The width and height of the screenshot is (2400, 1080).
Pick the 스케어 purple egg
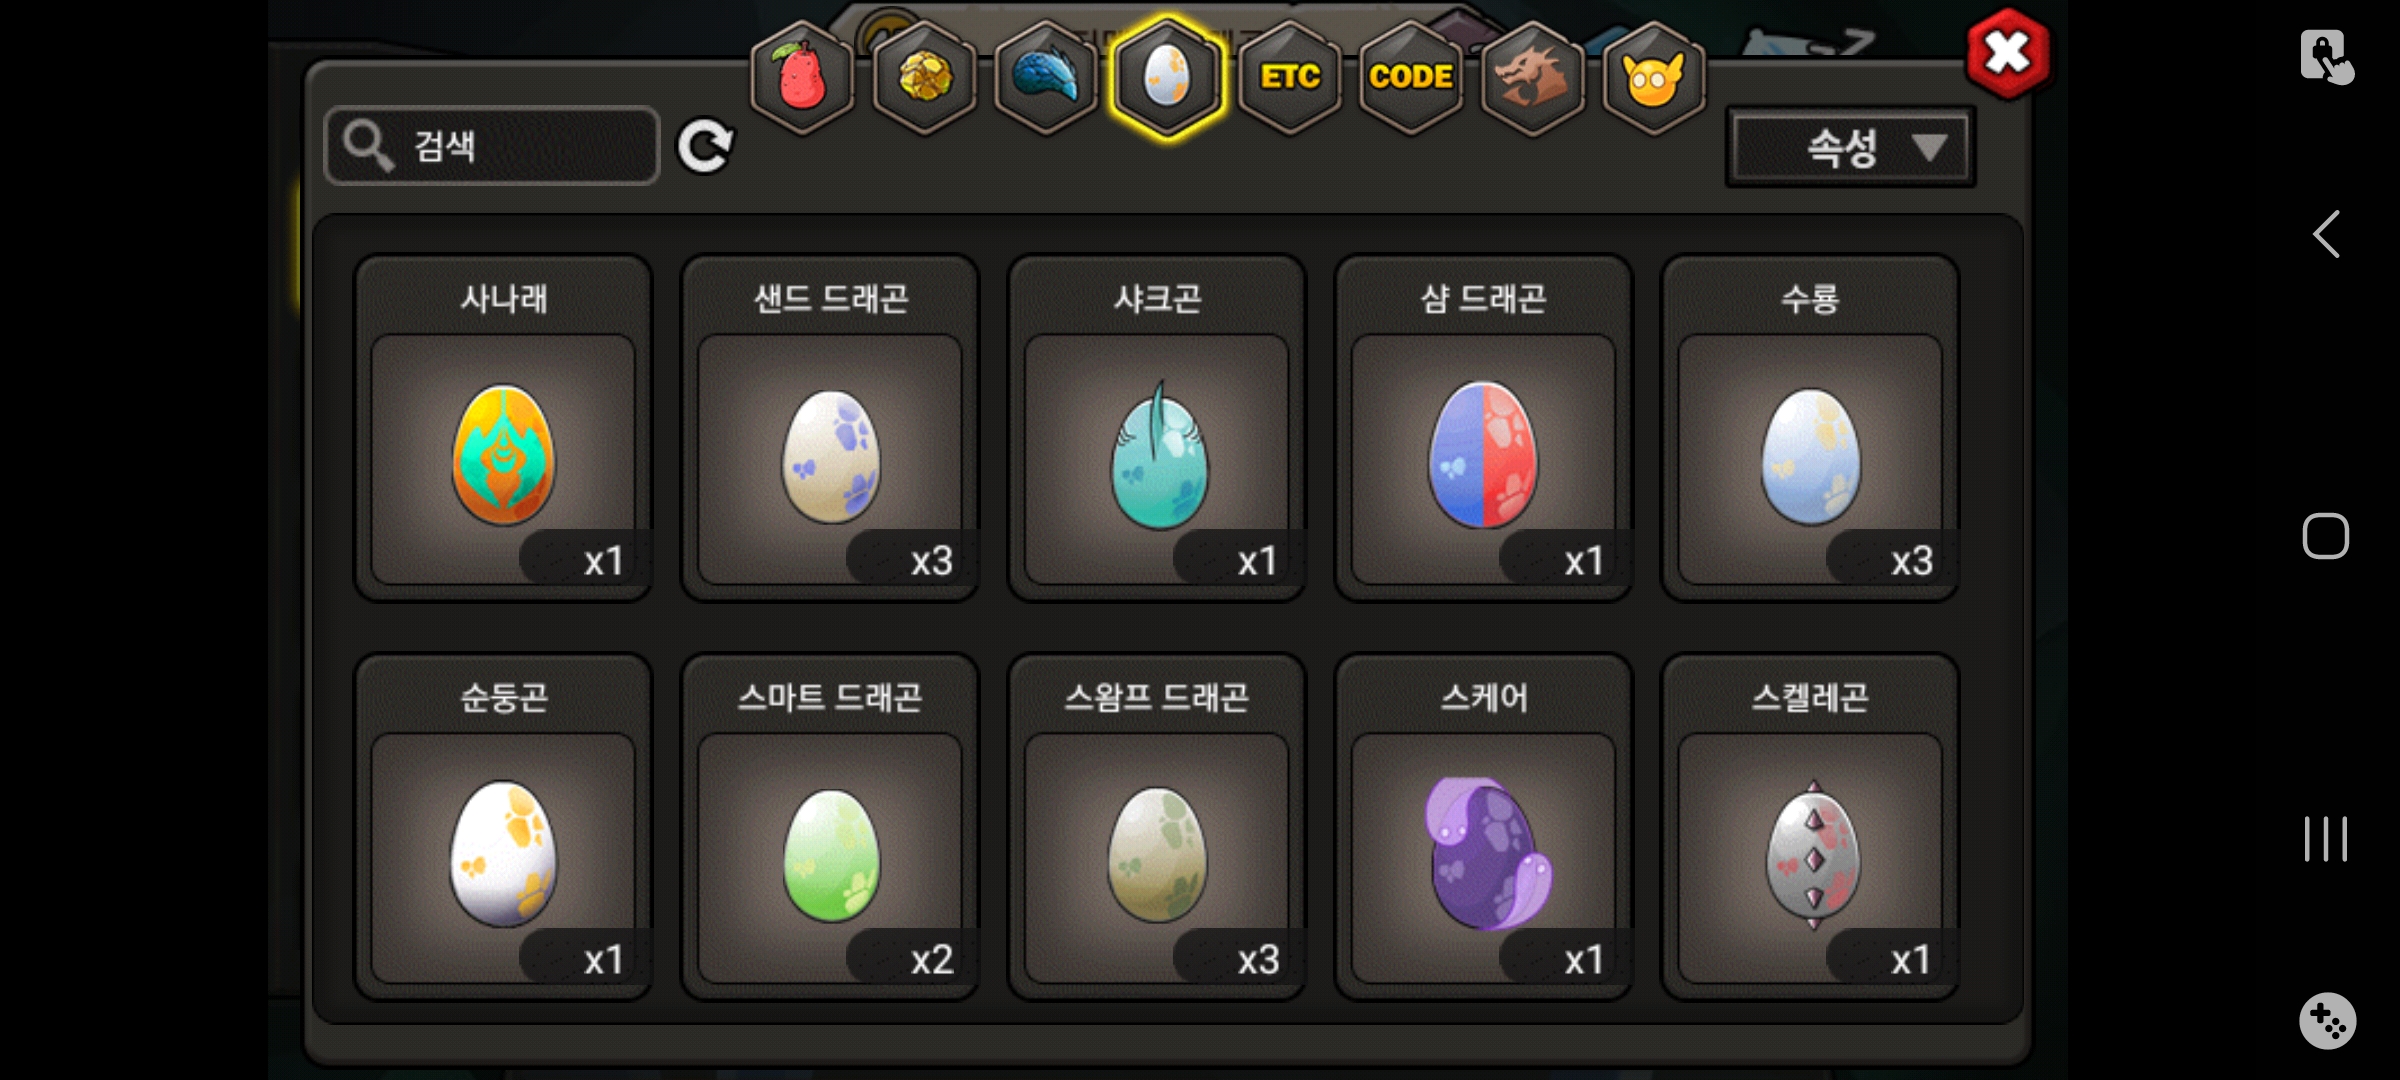(x=1484, y=827)
